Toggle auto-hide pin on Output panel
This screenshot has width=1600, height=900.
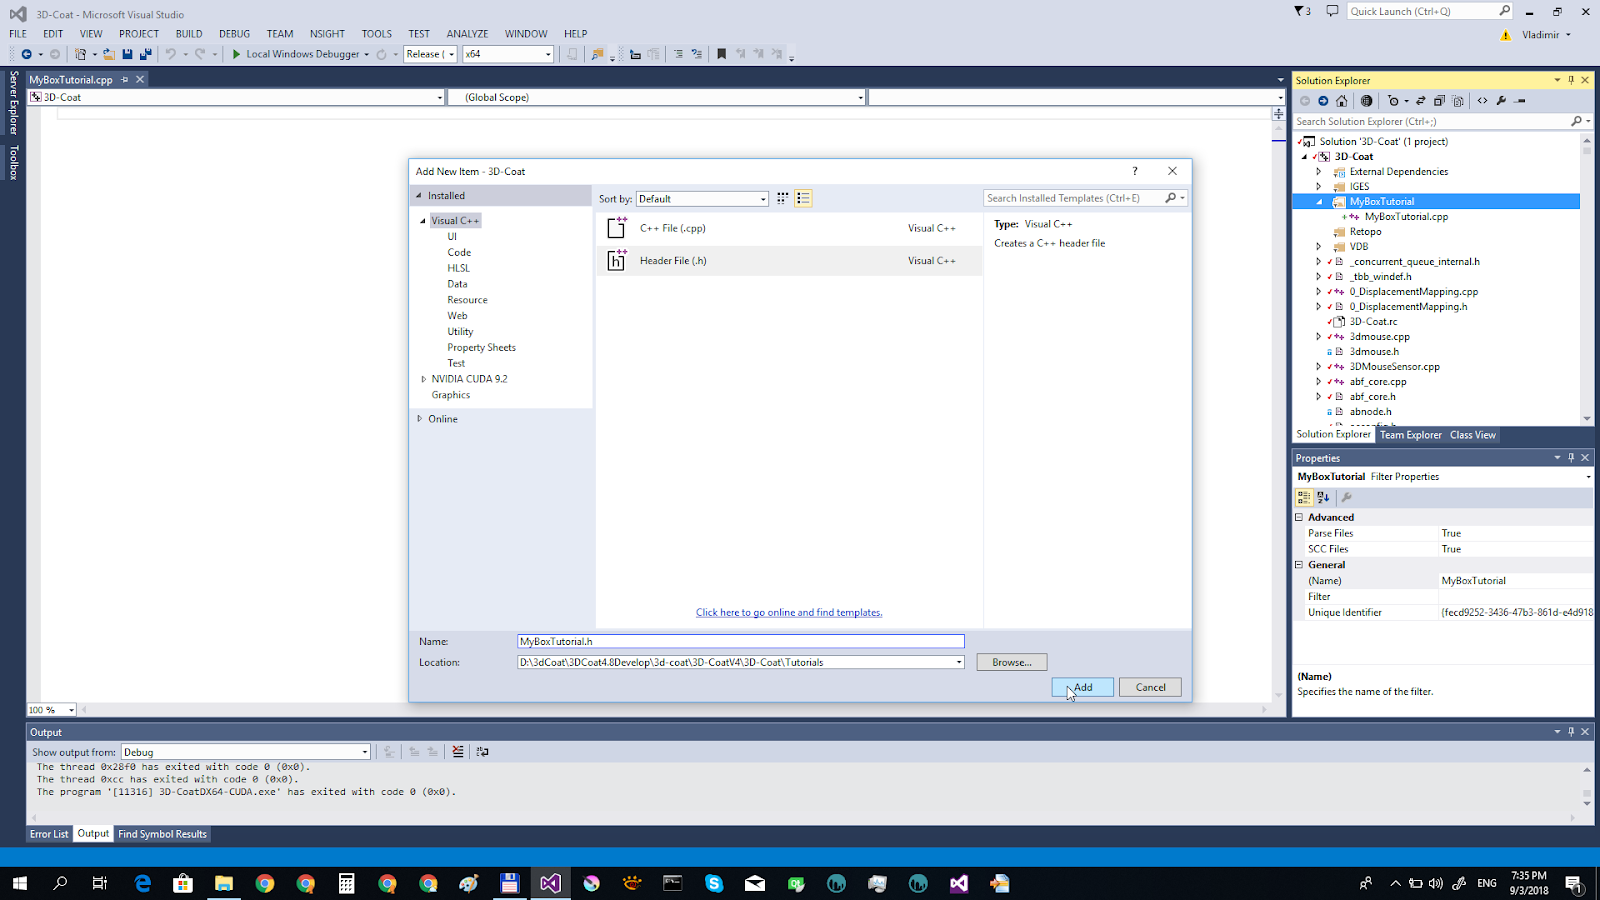(1571, 732)
